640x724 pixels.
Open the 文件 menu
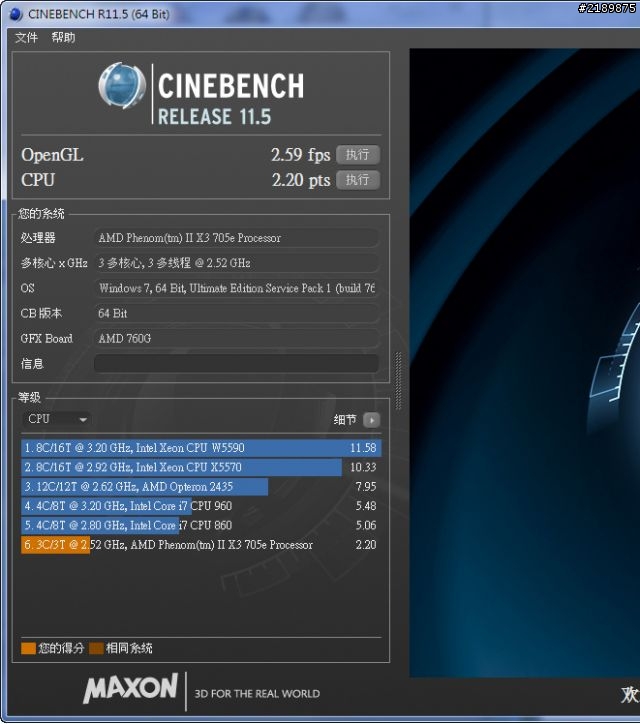[x=26, y=37]
